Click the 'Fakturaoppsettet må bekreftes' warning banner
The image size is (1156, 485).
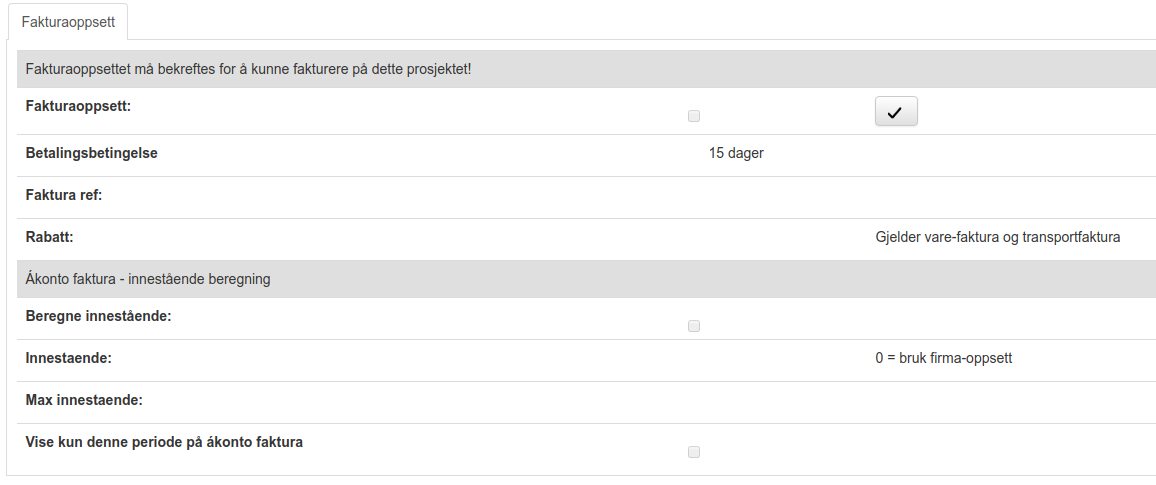tap(248, 69)
